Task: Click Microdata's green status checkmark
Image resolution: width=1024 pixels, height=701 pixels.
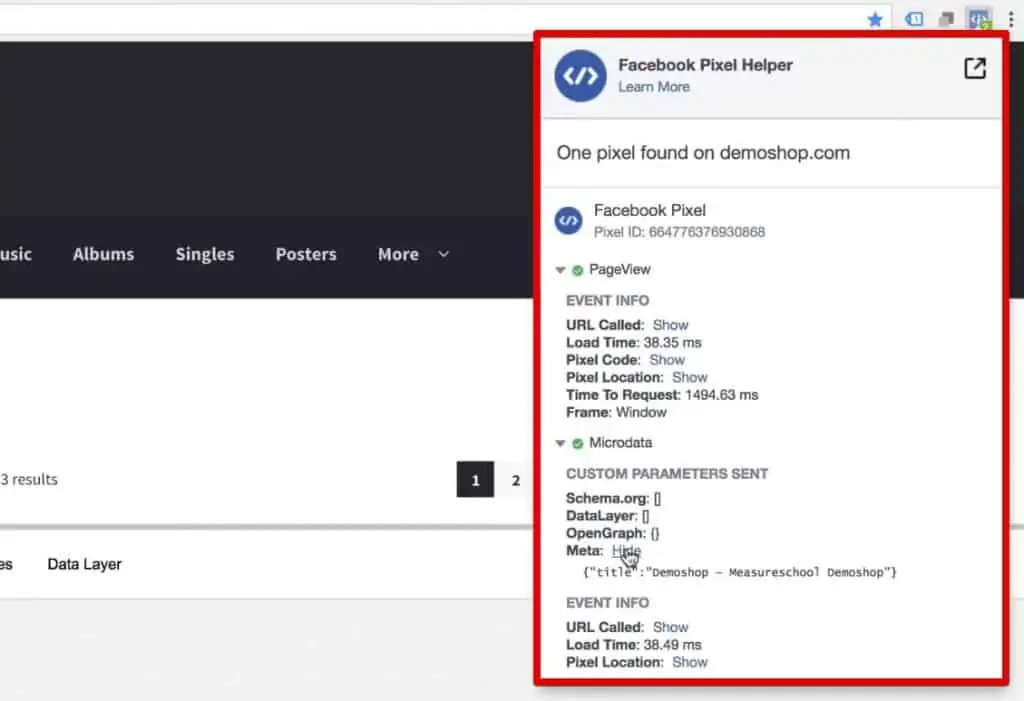Action: [579, 443]
